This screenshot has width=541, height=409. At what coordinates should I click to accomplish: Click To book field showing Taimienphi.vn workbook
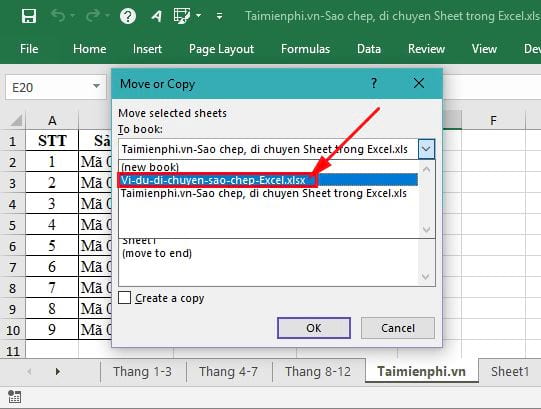(268, 149)
